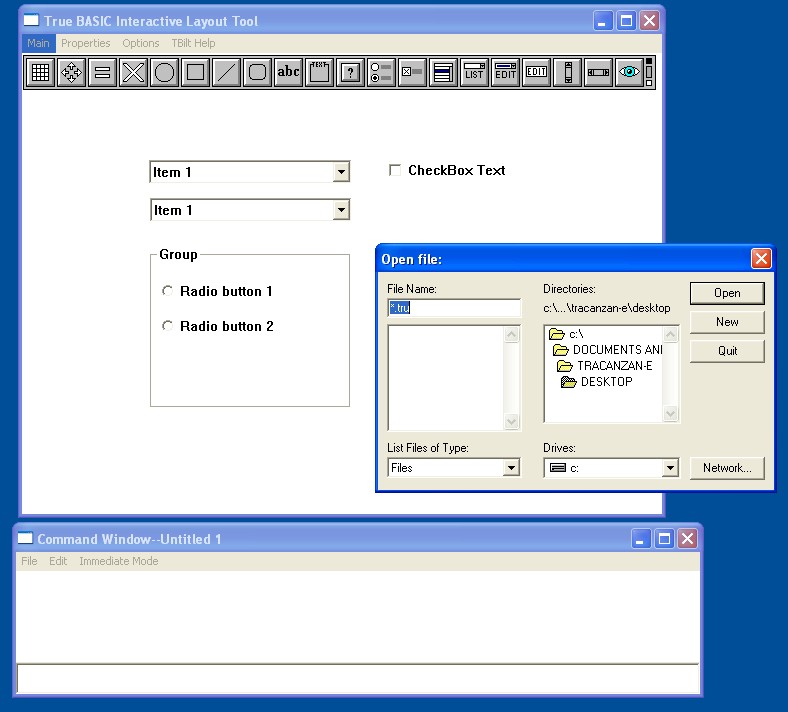The height and width of the screenshot is (712, 788).
Task: Tick the CheckBox Text checkbox
Action: click(395, 170)
